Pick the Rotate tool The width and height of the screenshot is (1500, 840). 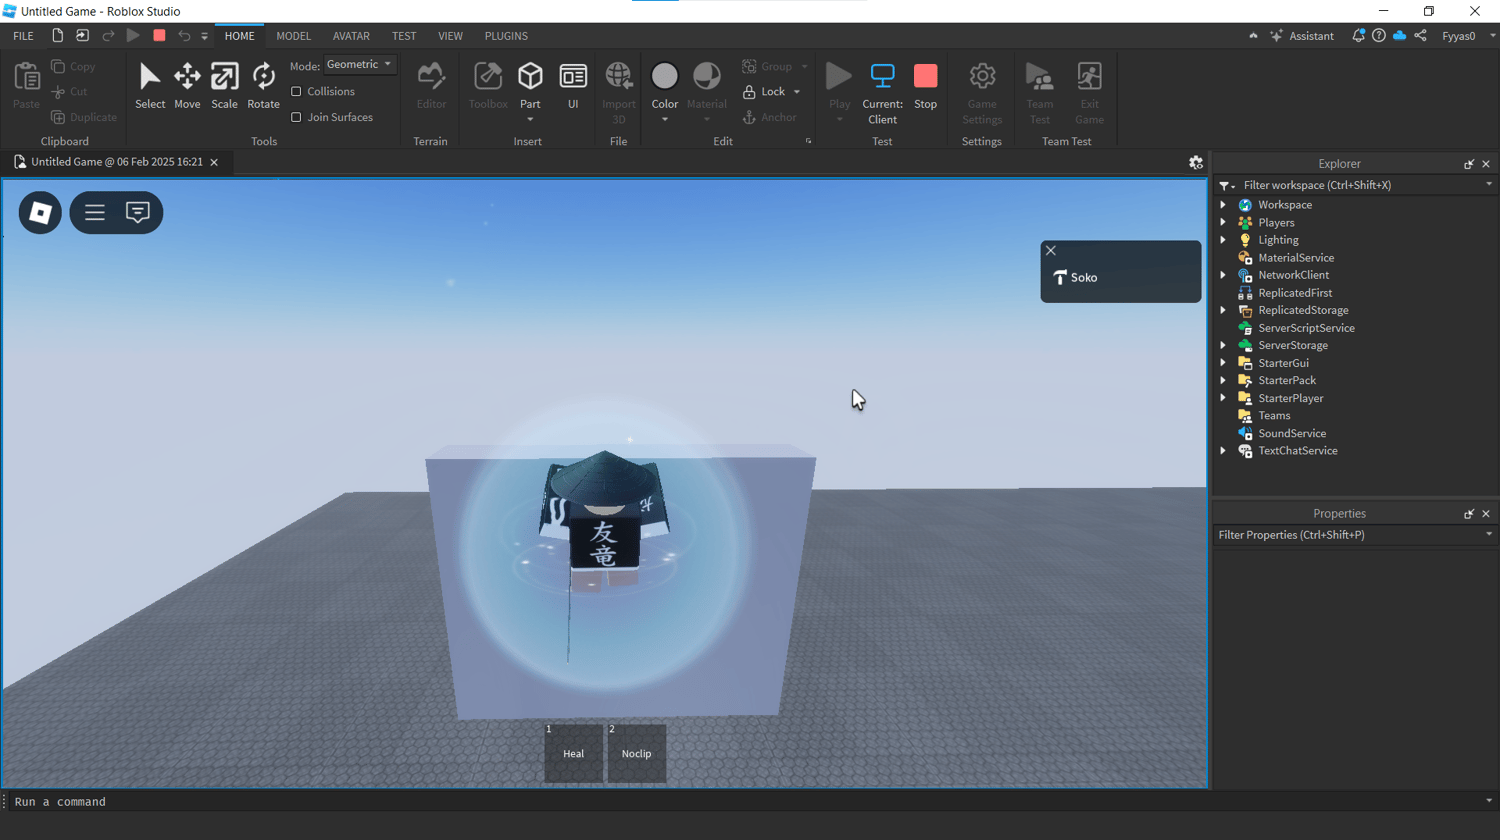(x=263, y=86)
